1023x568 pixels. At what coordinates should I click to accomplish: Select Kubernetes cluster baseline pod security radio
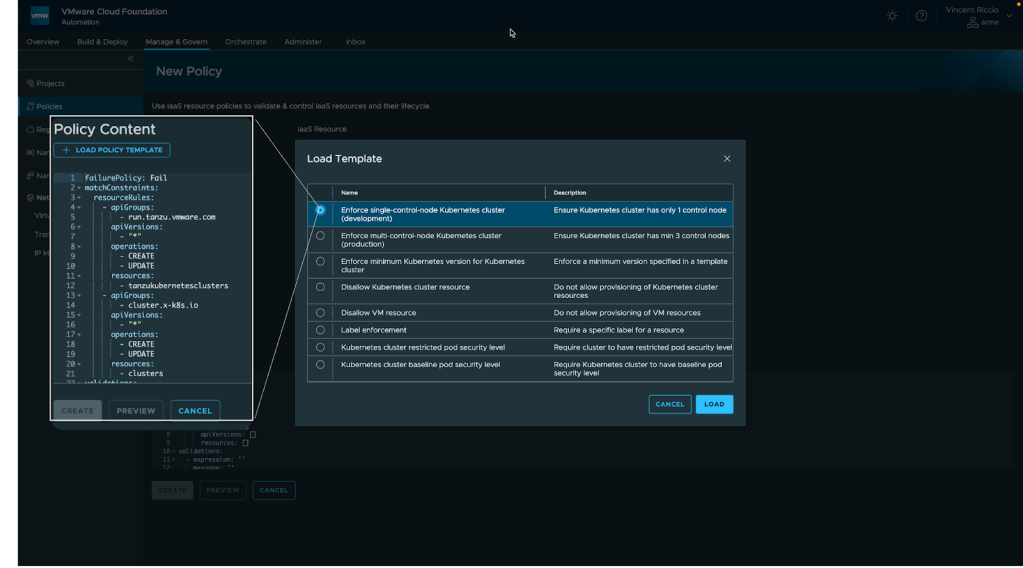click(x=320, y=365)
